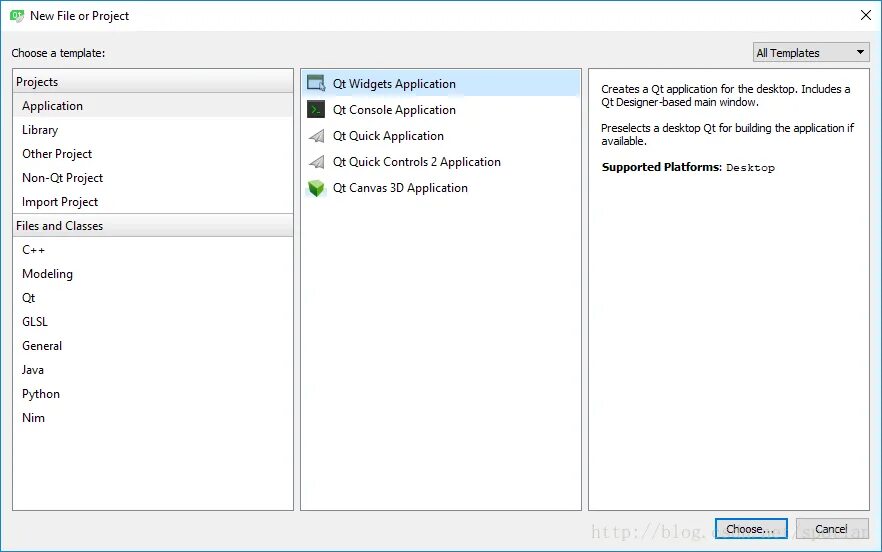Click the green Qt Canvas 3D cube icon

pos(316,188)
